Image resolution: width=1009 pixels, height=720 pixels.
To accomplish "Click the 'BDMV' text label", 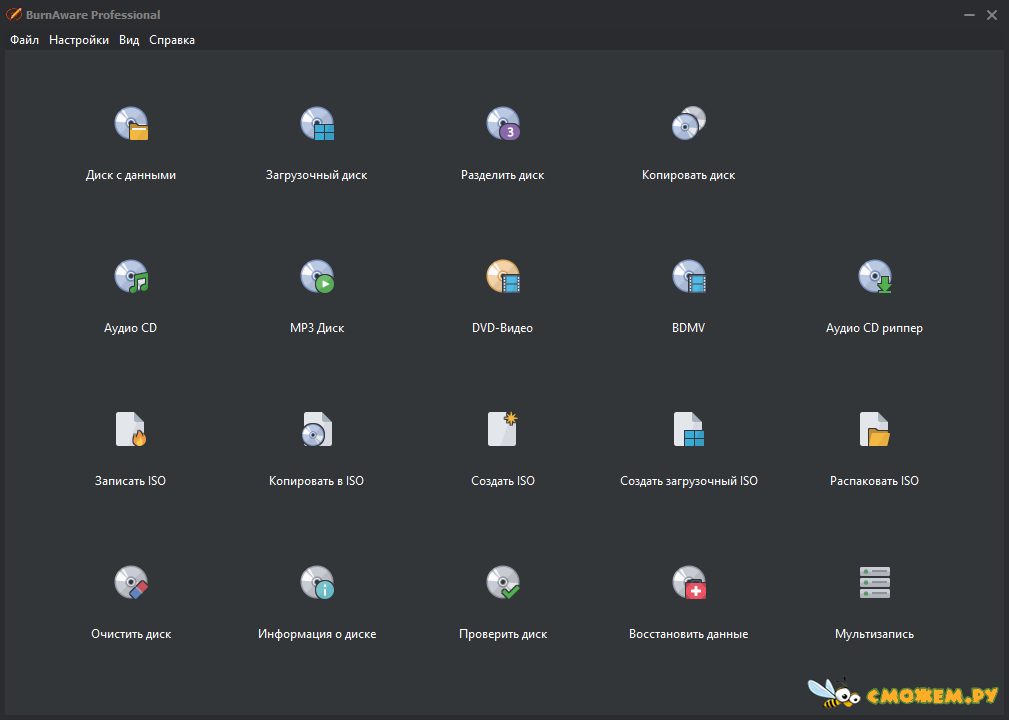I will (689, 328).
